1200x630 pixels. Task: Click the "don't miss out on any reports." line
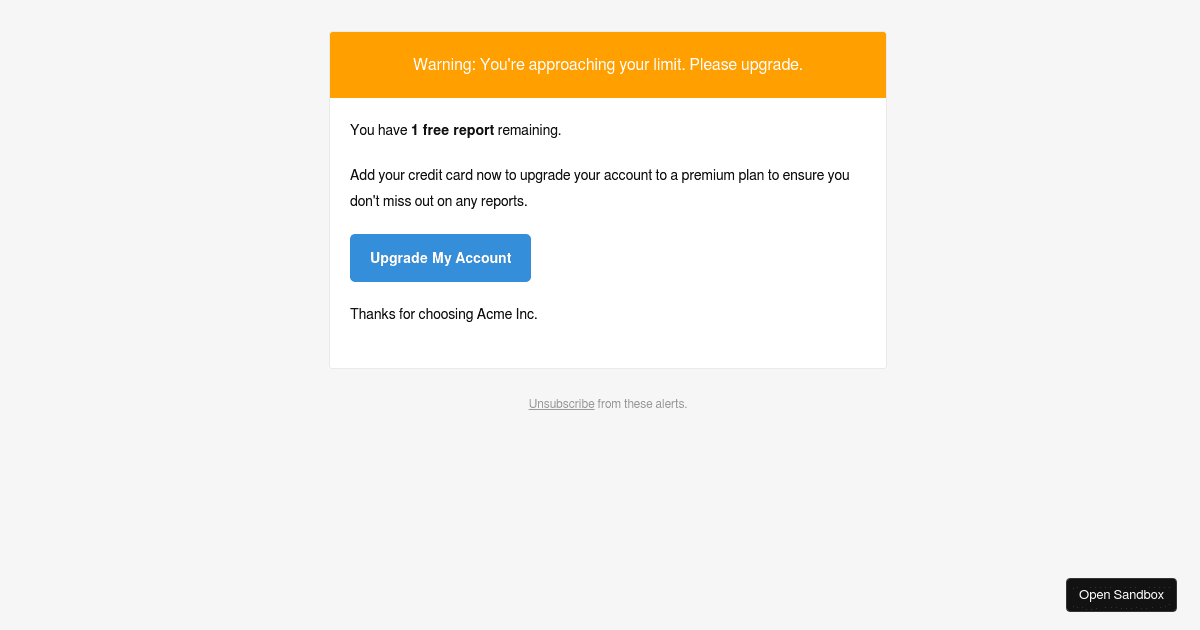click(438, 201)
